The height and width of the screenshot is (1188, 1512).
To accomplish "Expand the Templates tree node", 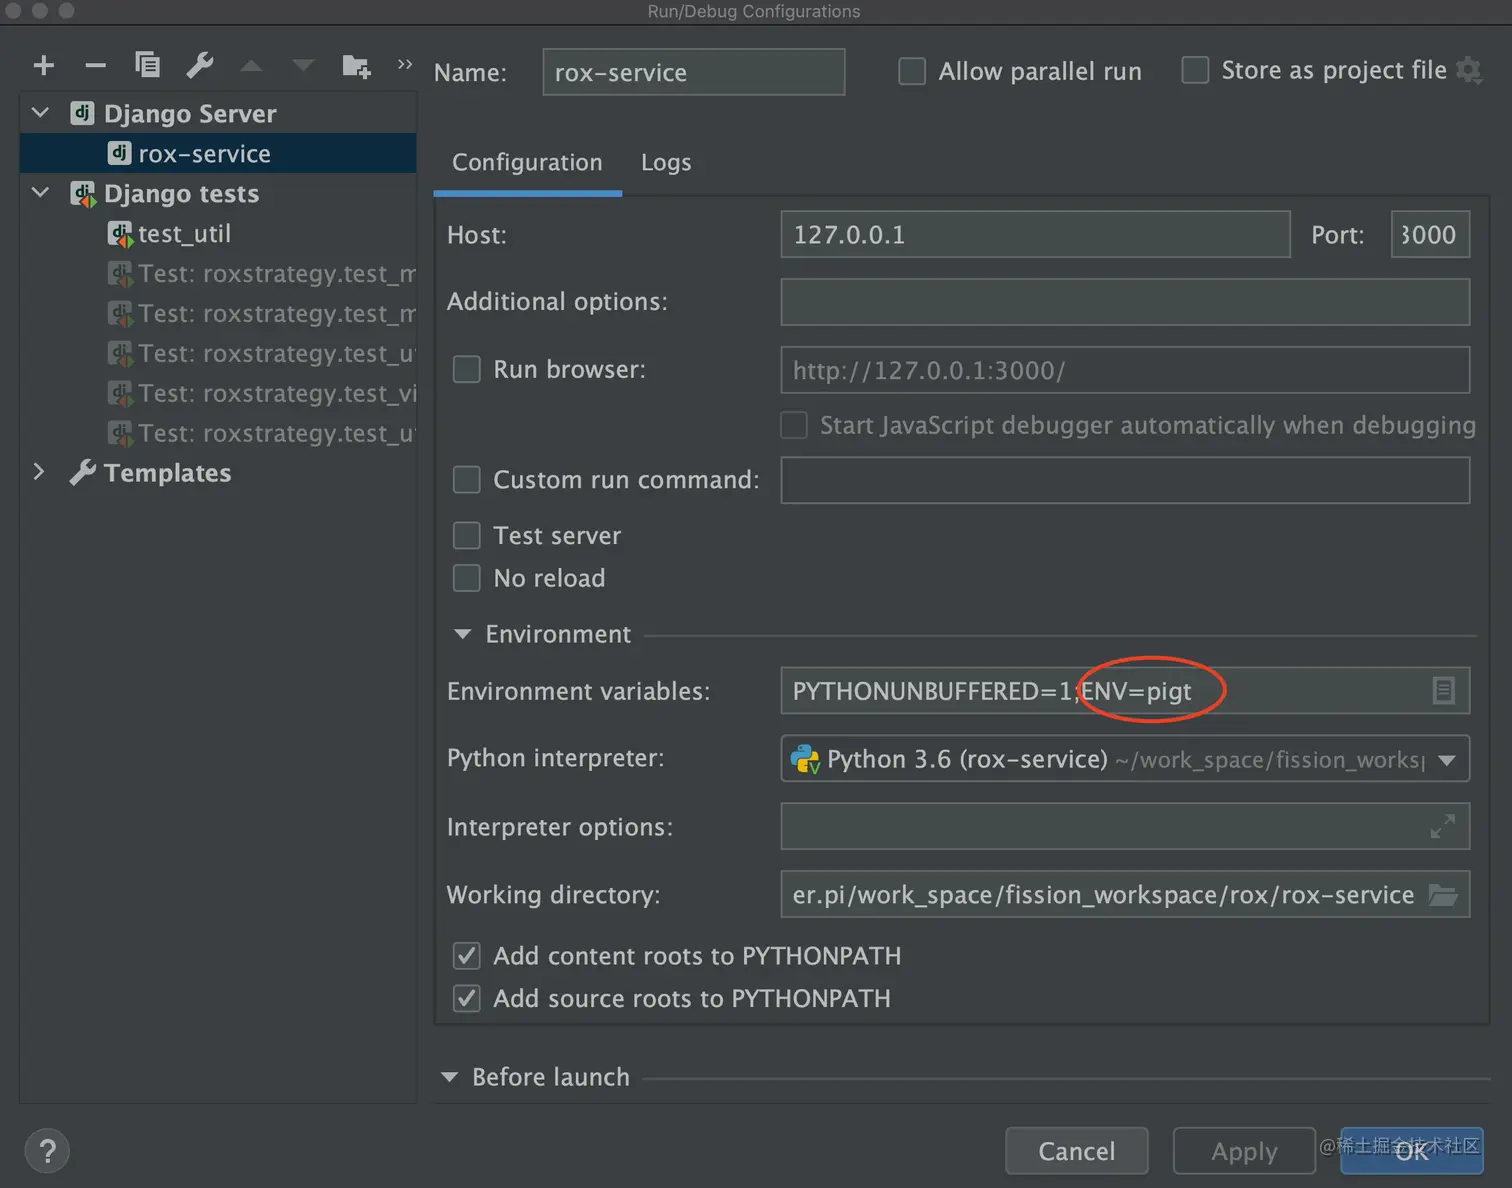I will (39, 472).
